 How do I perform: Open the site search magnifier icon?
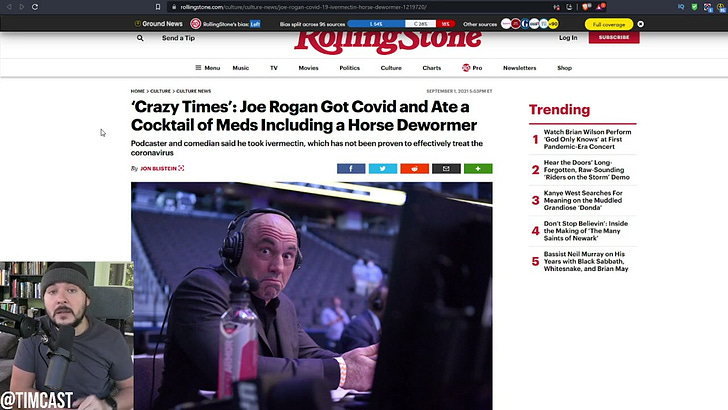coord(140,38)
